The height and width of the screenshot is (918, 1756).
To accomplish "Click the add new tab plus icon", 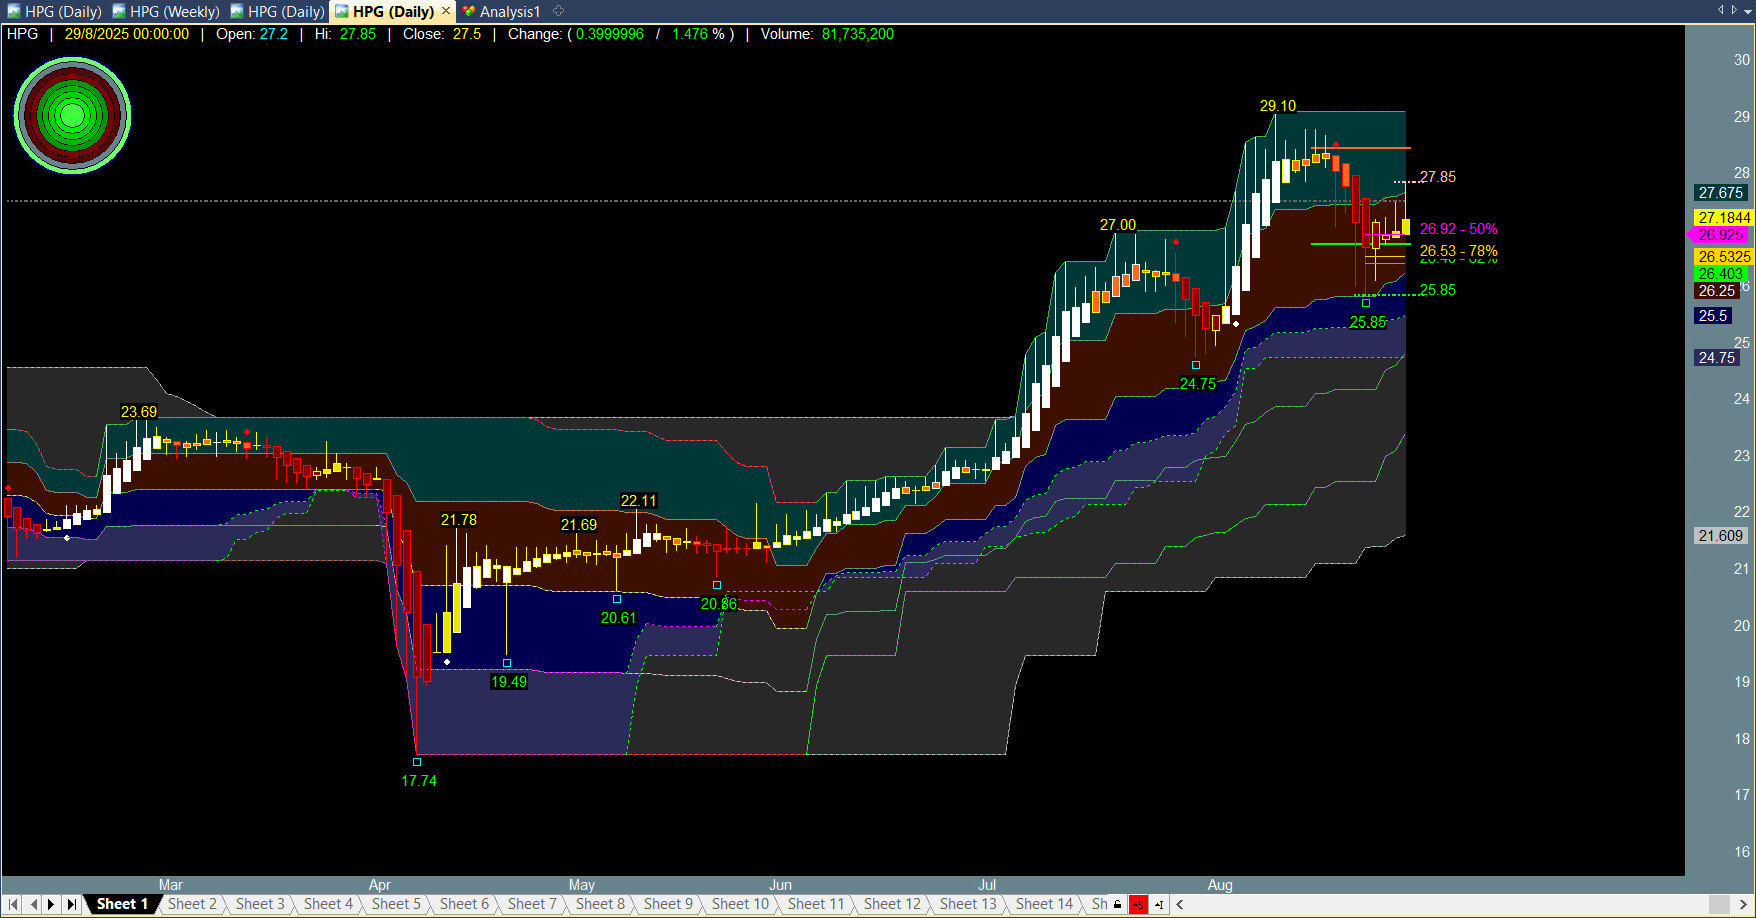I will (559, 11).
